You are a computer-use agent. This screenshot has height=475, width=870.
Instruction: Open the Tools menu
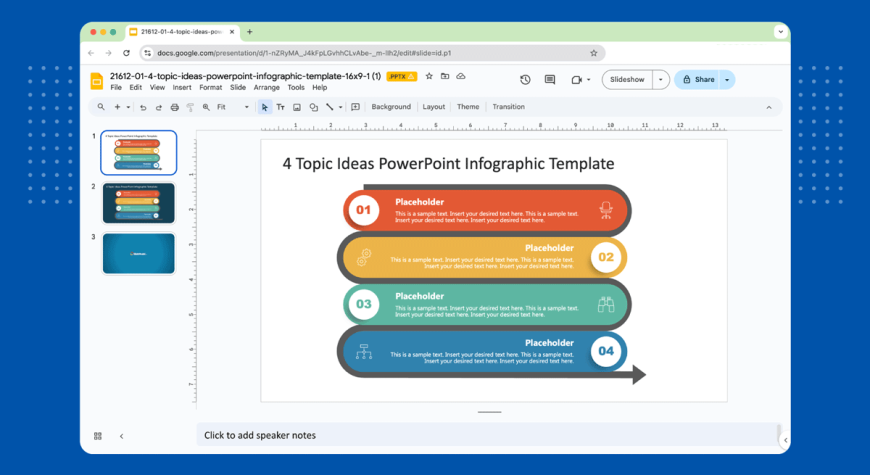[x=296, y=88]
